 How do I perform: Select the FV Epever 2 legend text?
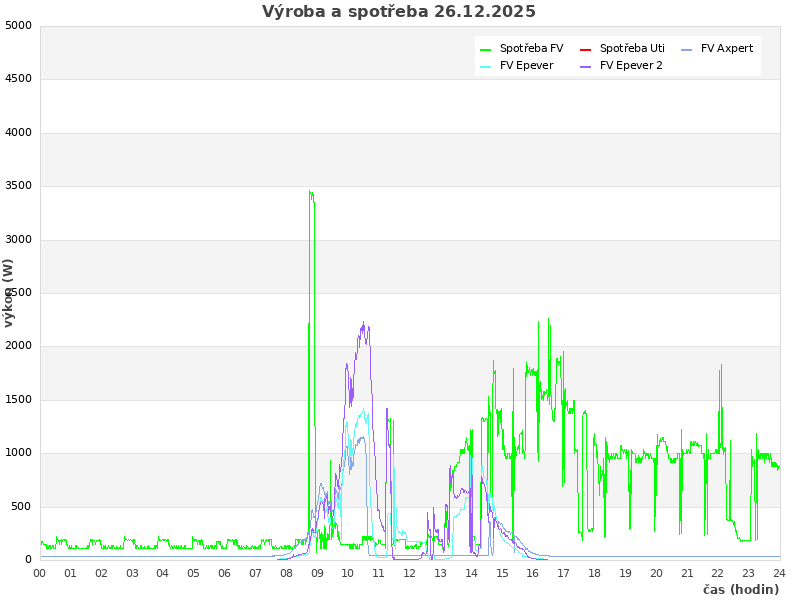click(x=631, y=65)
